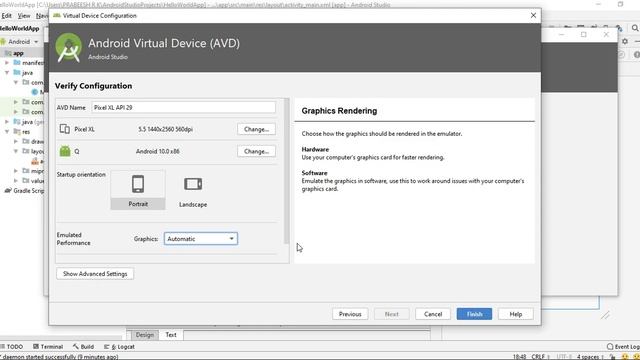
Task: Maximize the background AVD Manager window
Action: click(x=584, y=35)
